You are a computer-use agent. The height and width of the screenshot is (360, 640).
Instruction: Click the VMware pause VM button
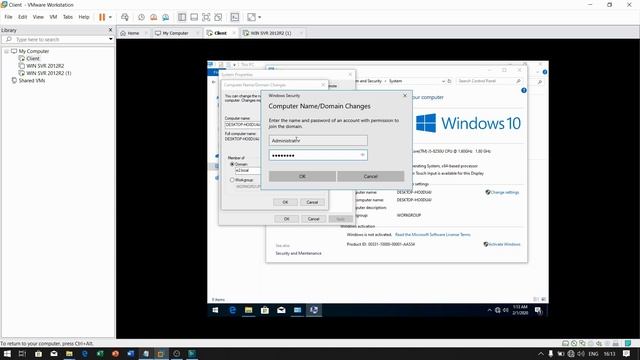(102, 17)
